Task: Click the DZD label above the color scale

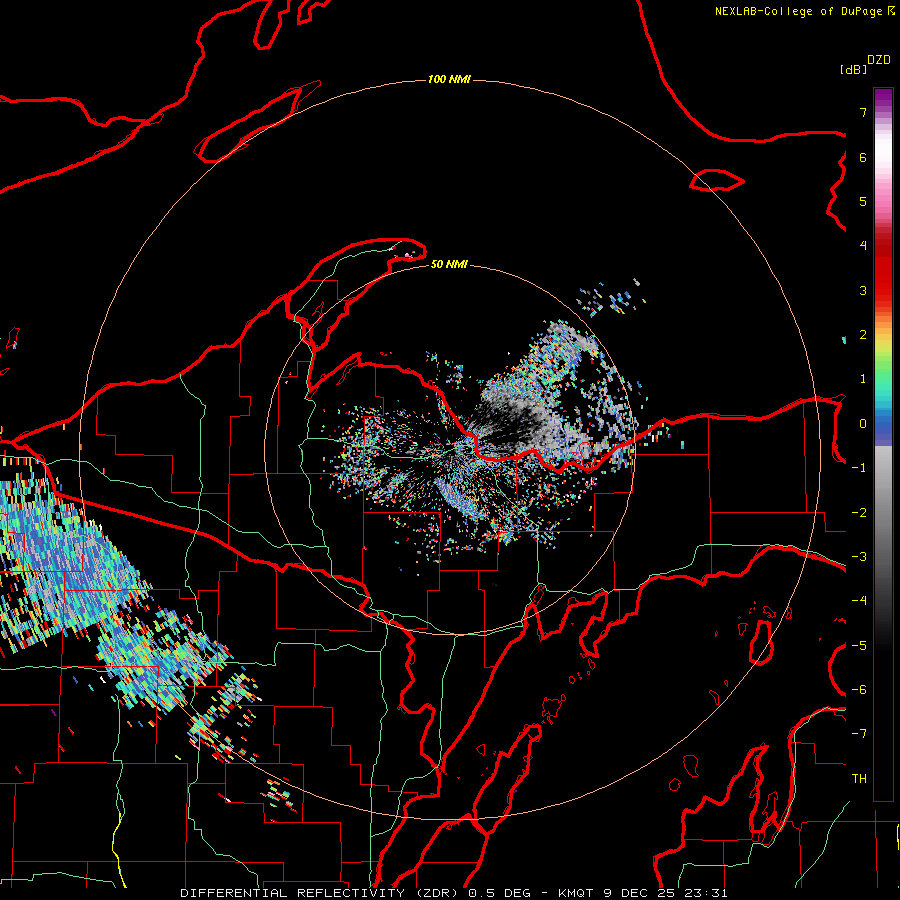Action: pyautogui.click(x=879, y=60)
